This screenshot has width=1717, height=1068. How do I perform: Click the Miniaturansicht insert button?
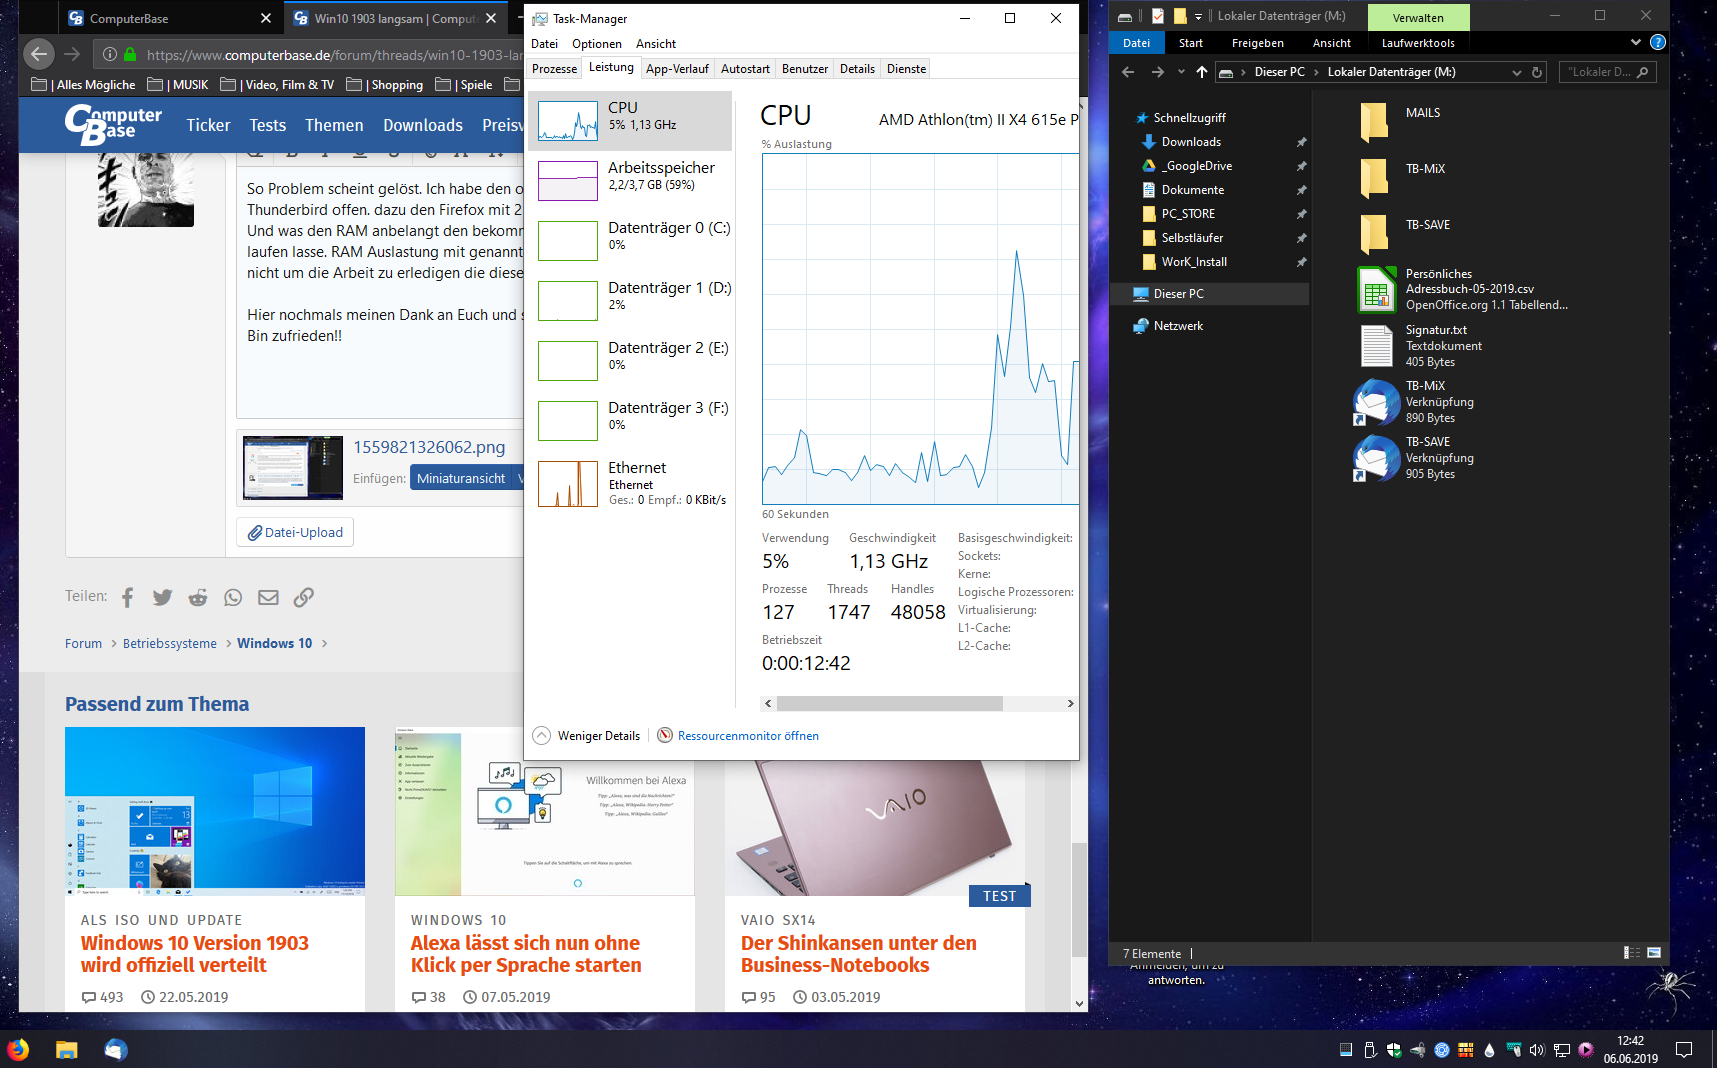point(461,478)
